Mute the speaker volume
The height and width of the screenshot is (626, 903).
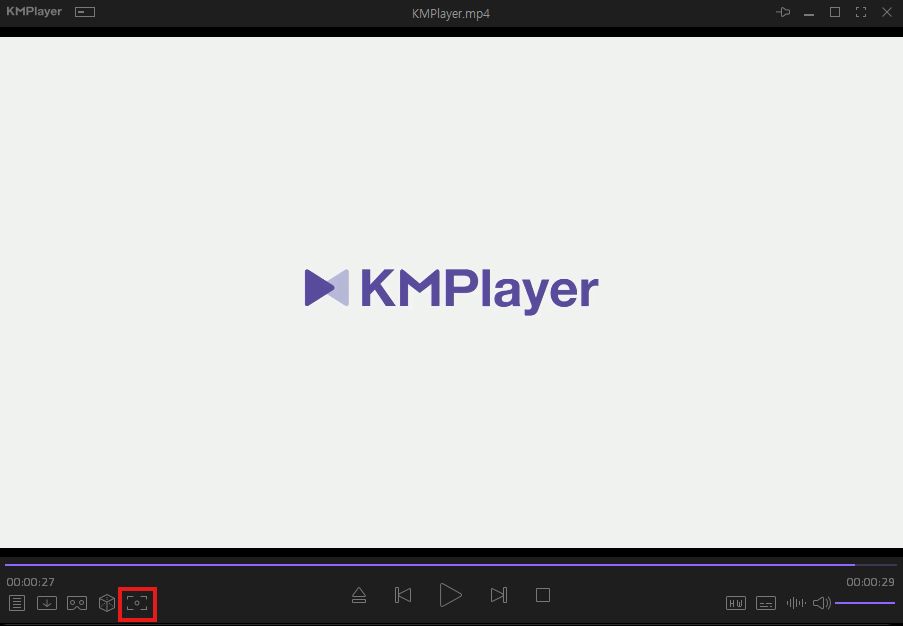pyautogui.click(x=822, y=603)
